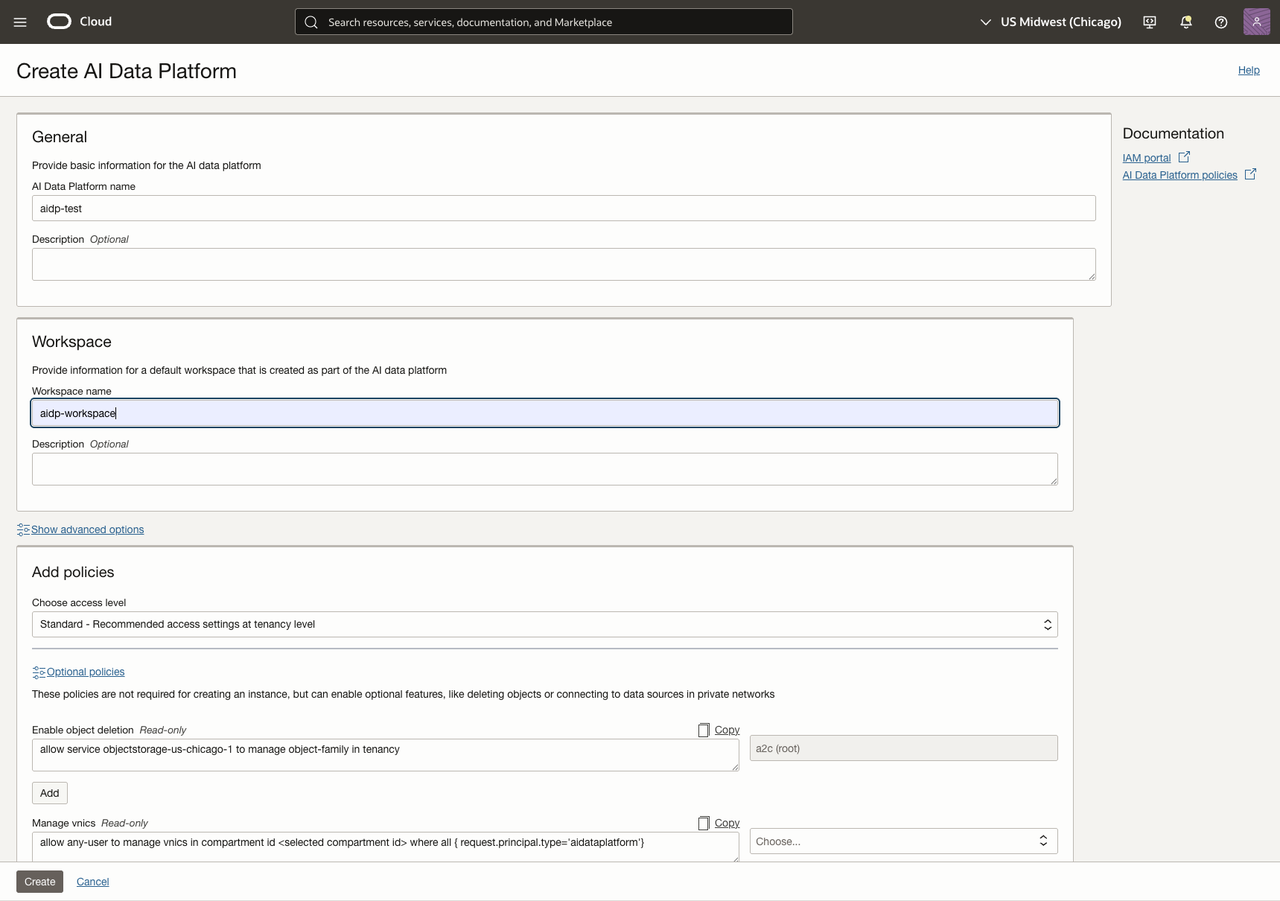Screen dimensions: 1280x901
Task: Click the Manage vnics policy text box
Action: [386, 846]
